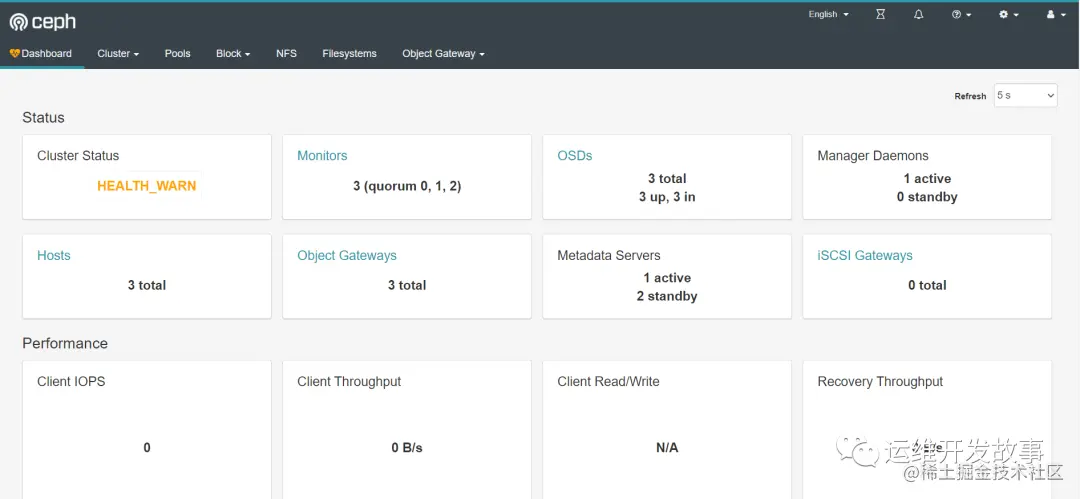Open the English language dropdown
This screenshot has height=499, width=1080.
829,14
